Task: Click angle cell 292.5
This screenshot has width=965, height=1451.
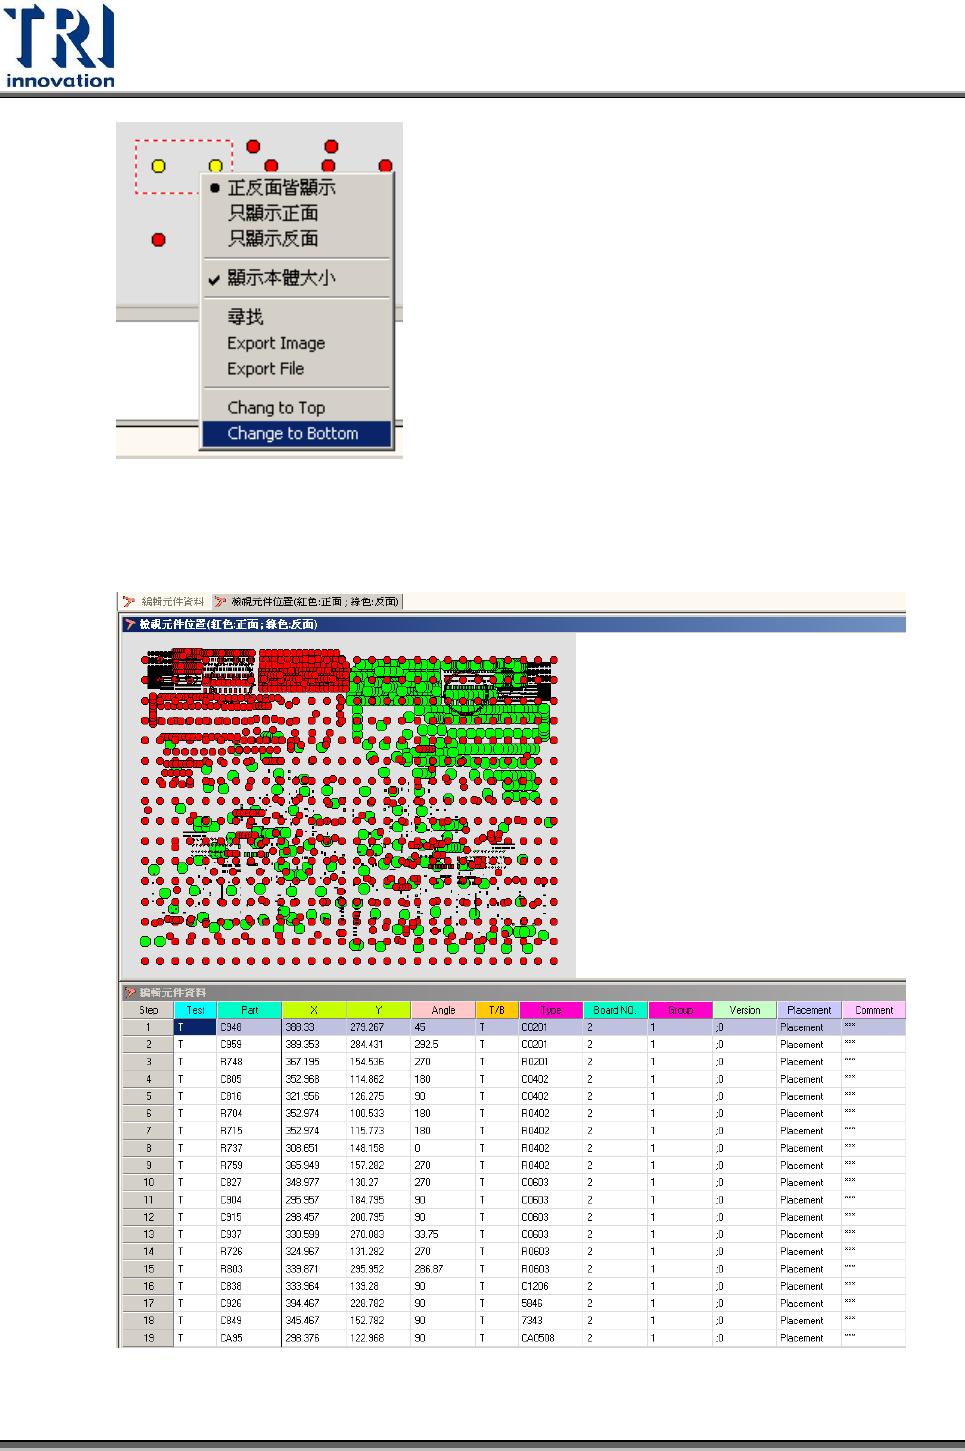Action: click(443, 1044)
